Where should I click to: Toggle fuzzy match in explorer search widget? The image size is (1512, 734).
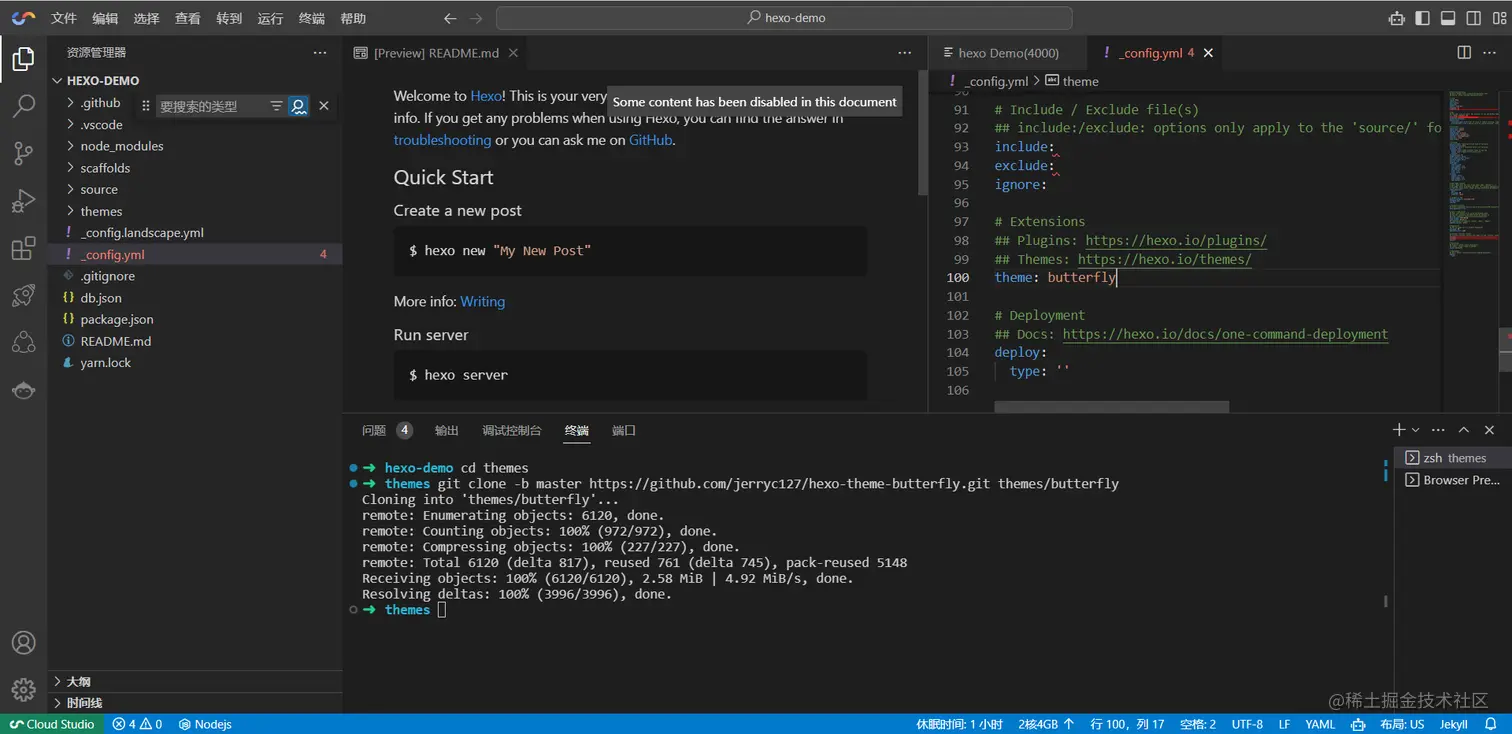tap(298, 106)
